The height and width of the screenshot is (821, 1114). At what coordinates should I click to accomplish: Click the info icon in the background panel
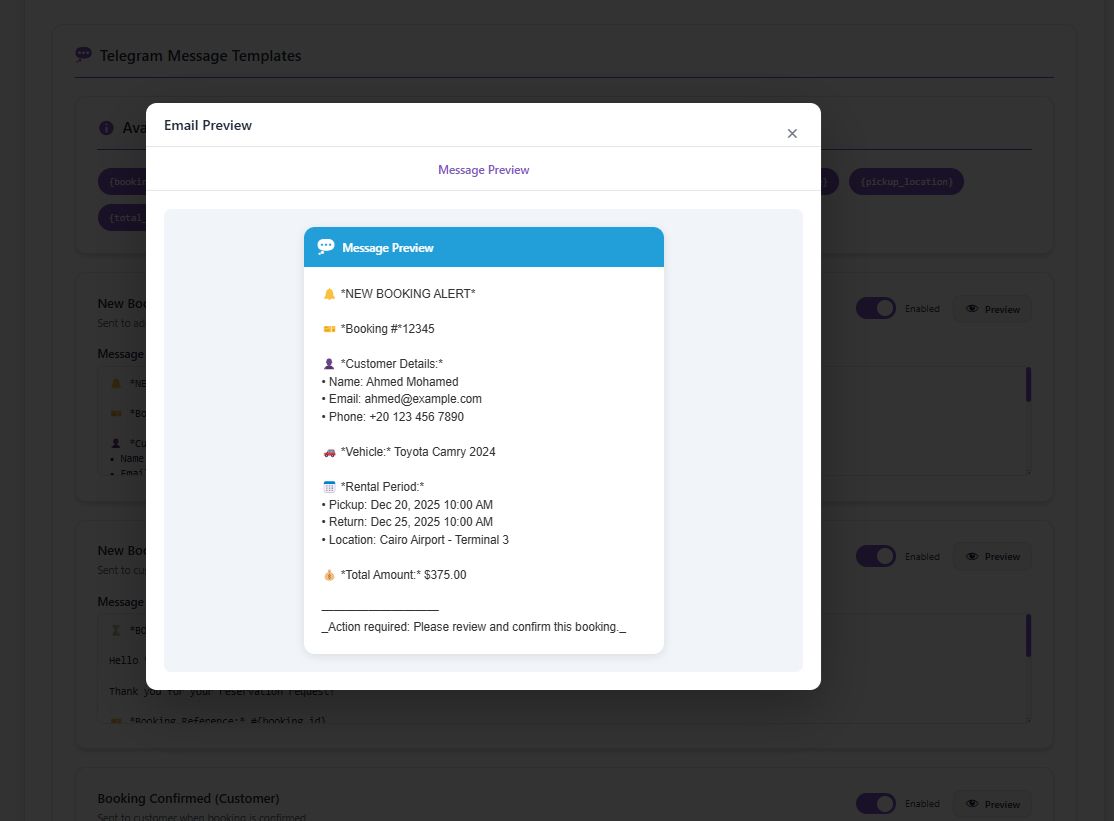click(107, 128)
